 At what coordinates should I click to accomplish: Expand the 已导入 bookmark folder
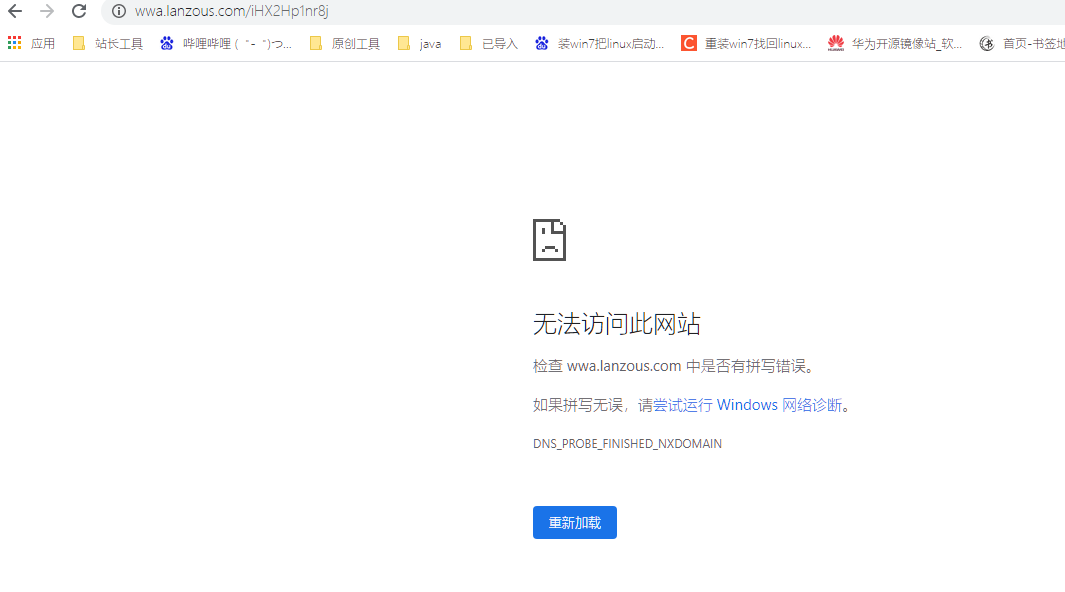pyautogui.click(x=489, y=43)
